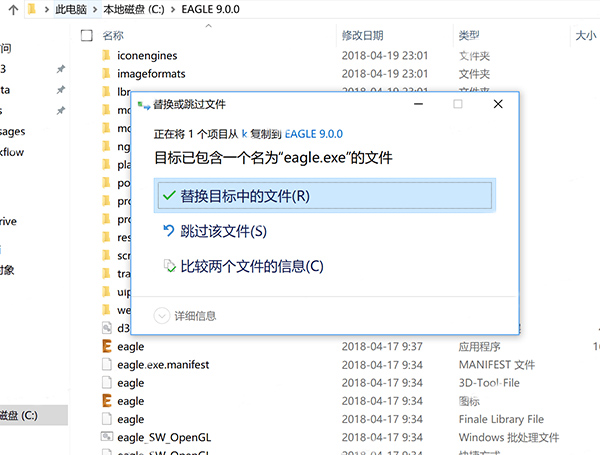Sort files by the Type (类型) column
The height and width of the screenshot is (455, 600).
coord(469,36)
